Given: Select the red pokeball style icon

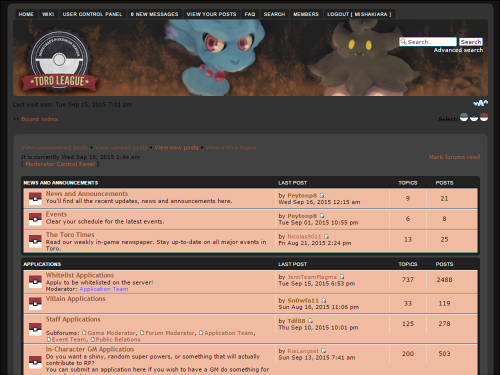Looking at the screenshot, I should coord(484,117).
